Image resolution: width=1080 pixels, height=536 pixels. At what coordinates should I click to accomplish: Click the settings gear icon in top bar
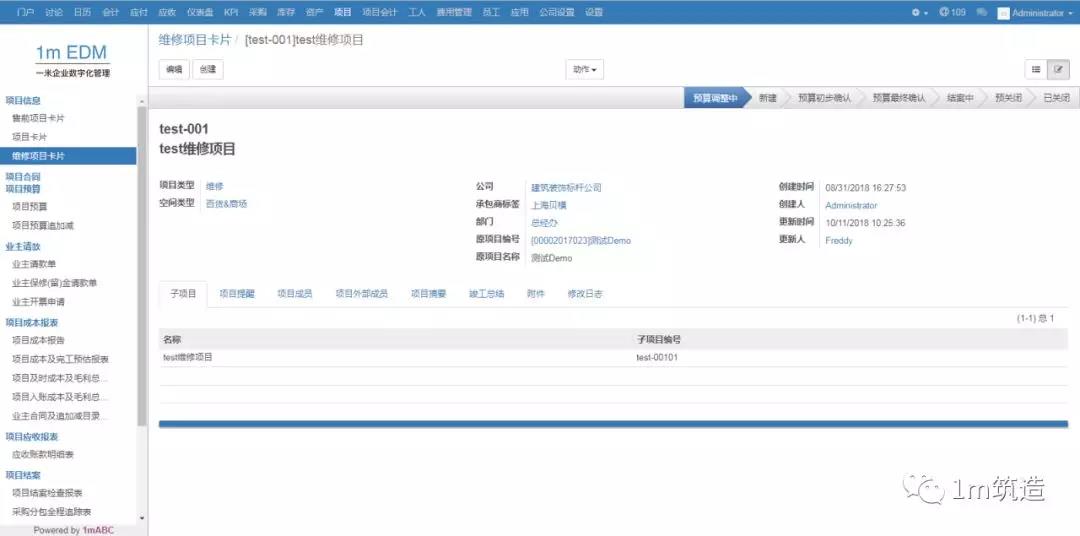tap(918, 13)
